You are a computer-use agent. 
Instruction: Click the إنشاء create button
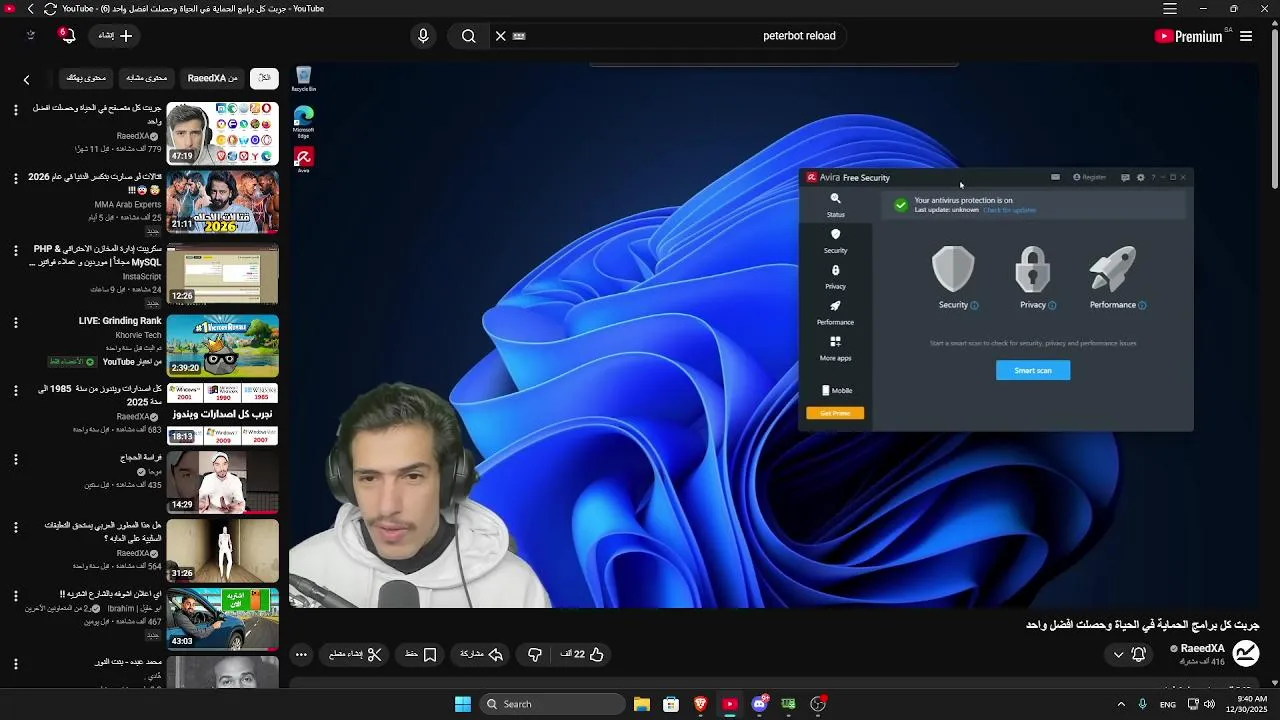point(116,36)
